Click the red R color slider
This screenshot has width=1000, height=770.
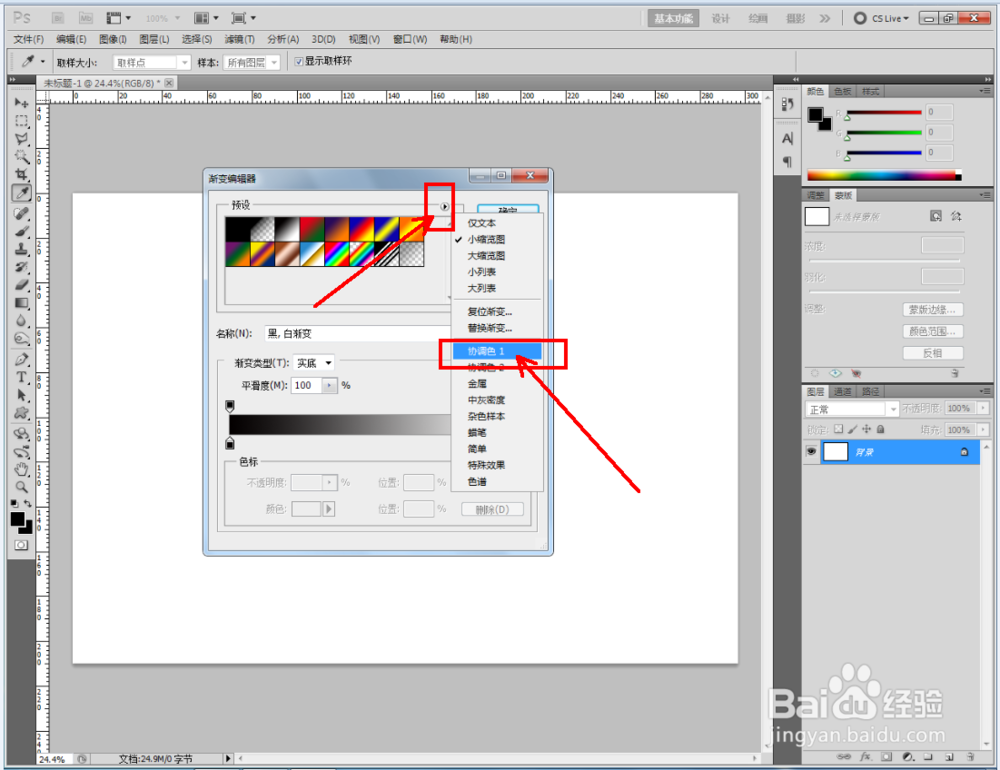point(884,112)
